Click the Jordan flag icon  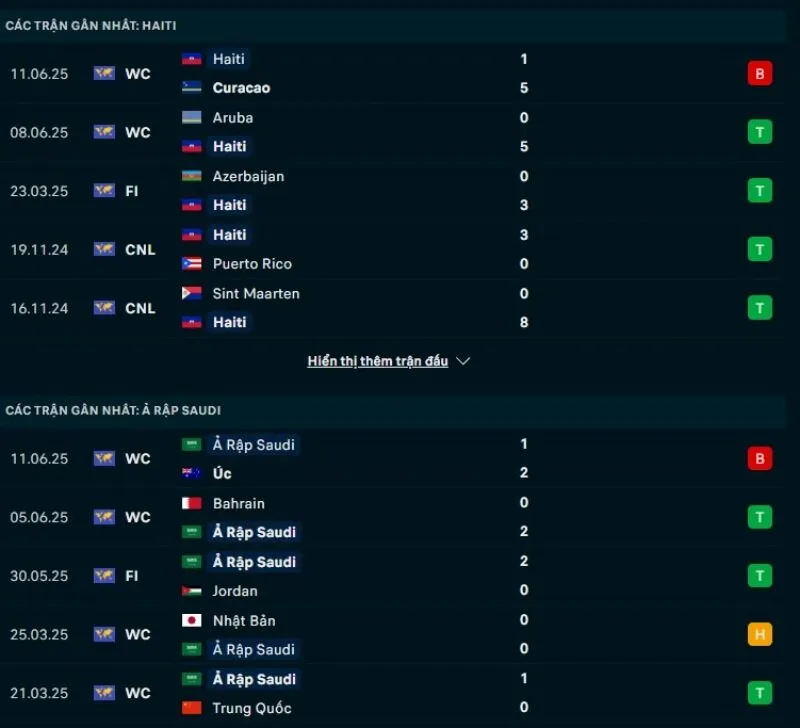click(x=192, y=591)
